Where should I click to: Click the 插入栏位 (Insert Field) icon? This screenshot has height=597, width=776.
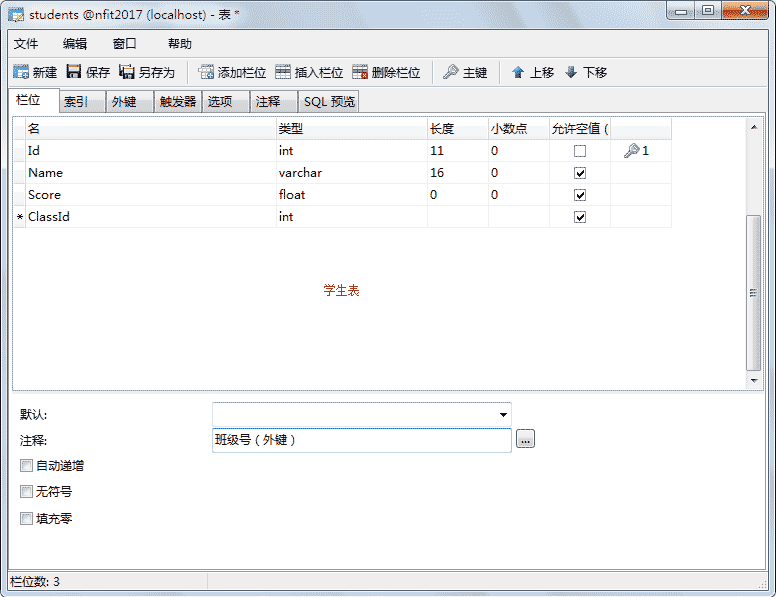tap(283, 72)
